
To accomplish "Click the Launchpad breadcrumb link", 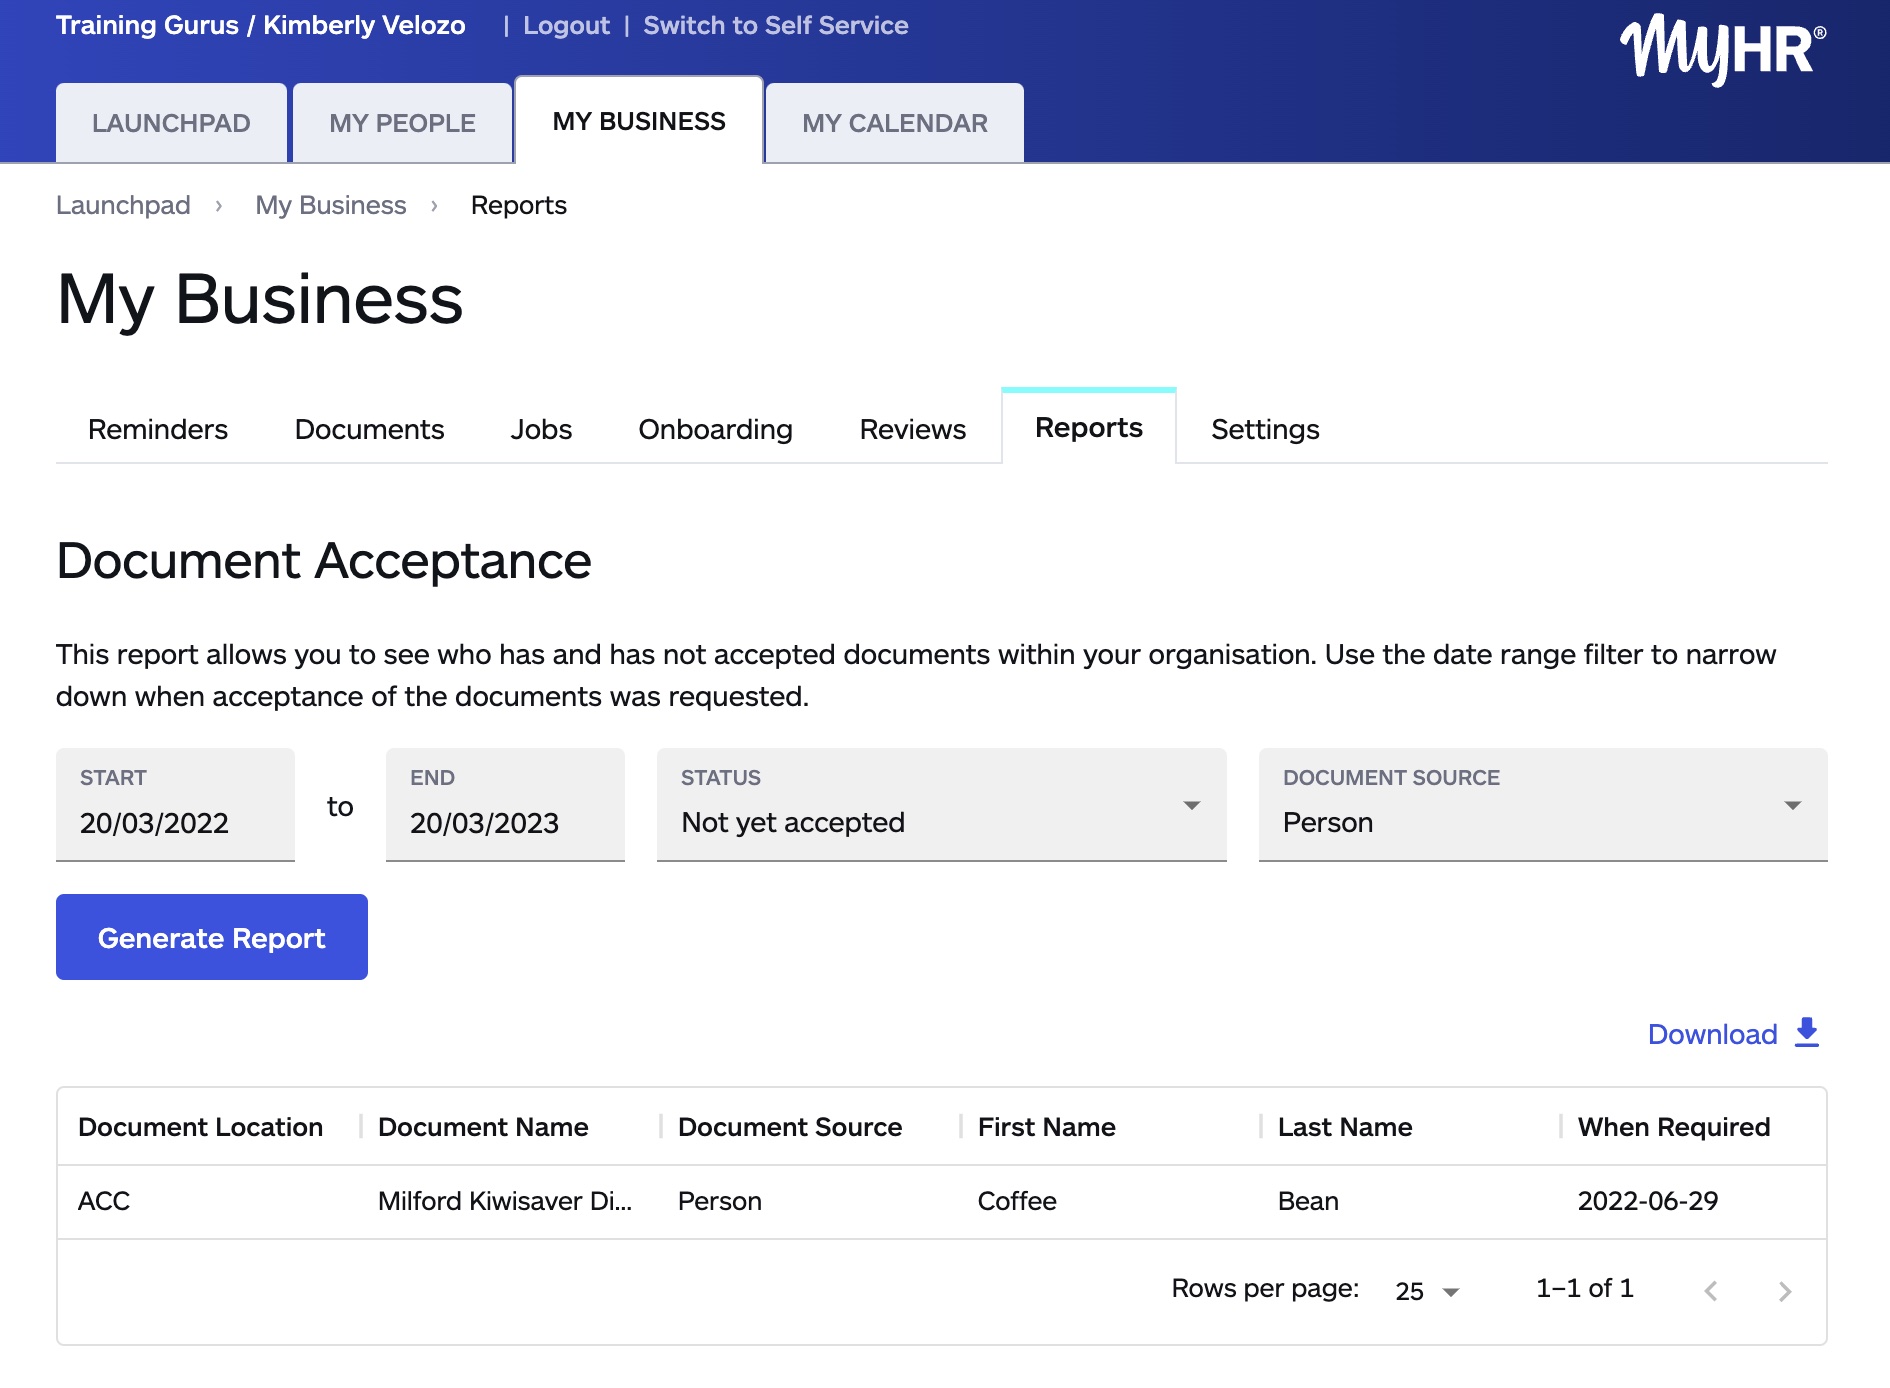I will (x=123, y=205).
